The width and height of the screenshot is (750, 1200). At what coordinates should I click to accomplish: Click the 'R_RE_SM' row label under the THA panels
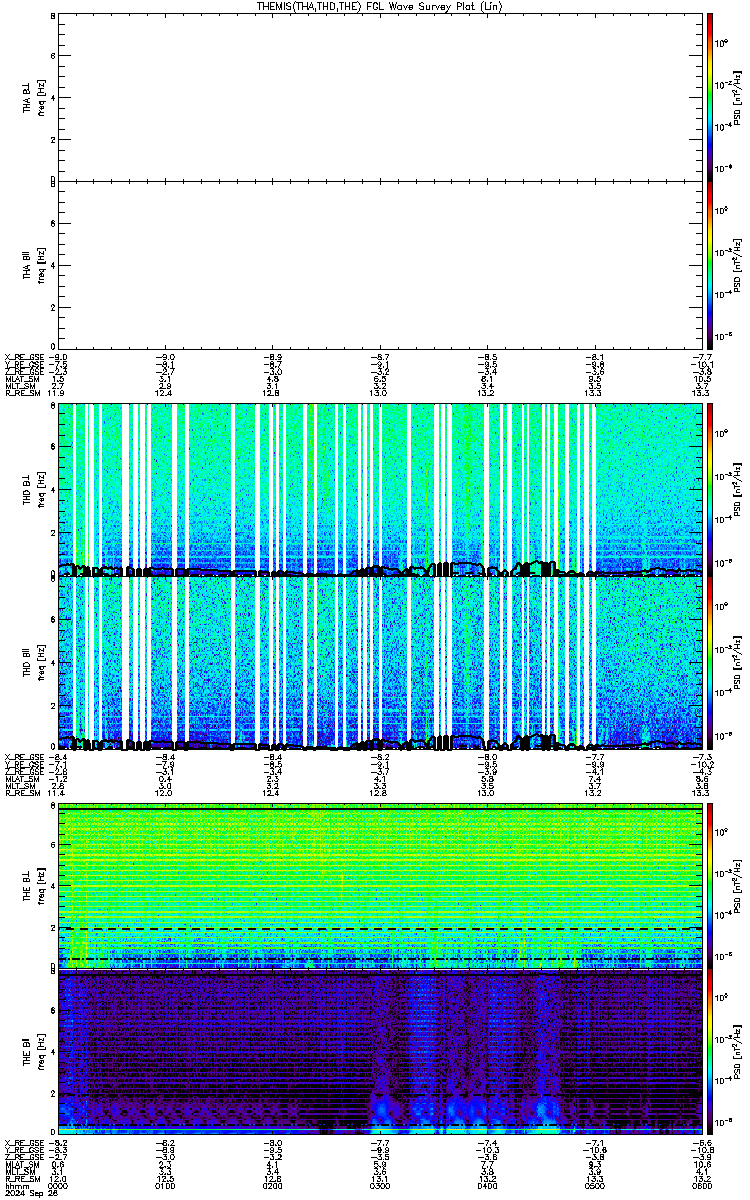point(21,393)
